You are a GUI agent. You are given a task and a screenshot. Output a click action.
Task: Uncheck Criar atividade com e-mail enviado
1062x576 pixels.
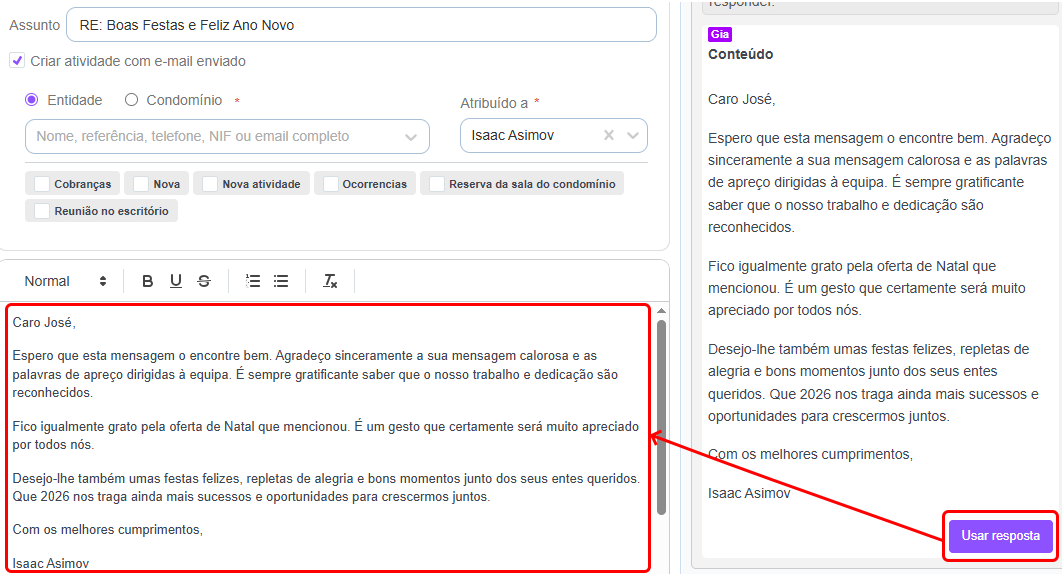tap(17, 61)
